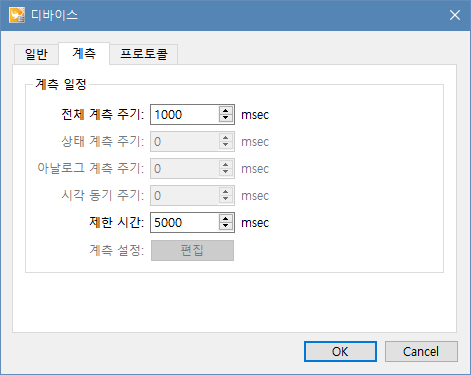Image resolution: width=471 pixels, height=375 pixels.
Task: Click the 편집 button for 계측 설정
Action: pyautogui.click(x=192, y=250)
